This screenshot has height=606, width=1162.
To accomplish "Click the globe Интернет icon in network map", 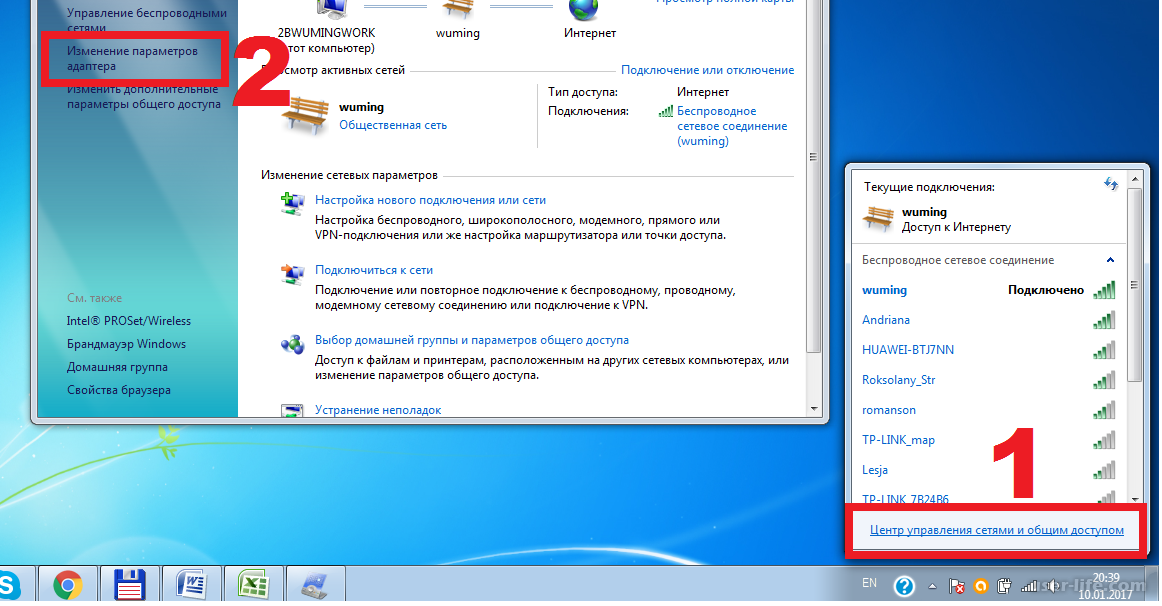I will point(582,10).
